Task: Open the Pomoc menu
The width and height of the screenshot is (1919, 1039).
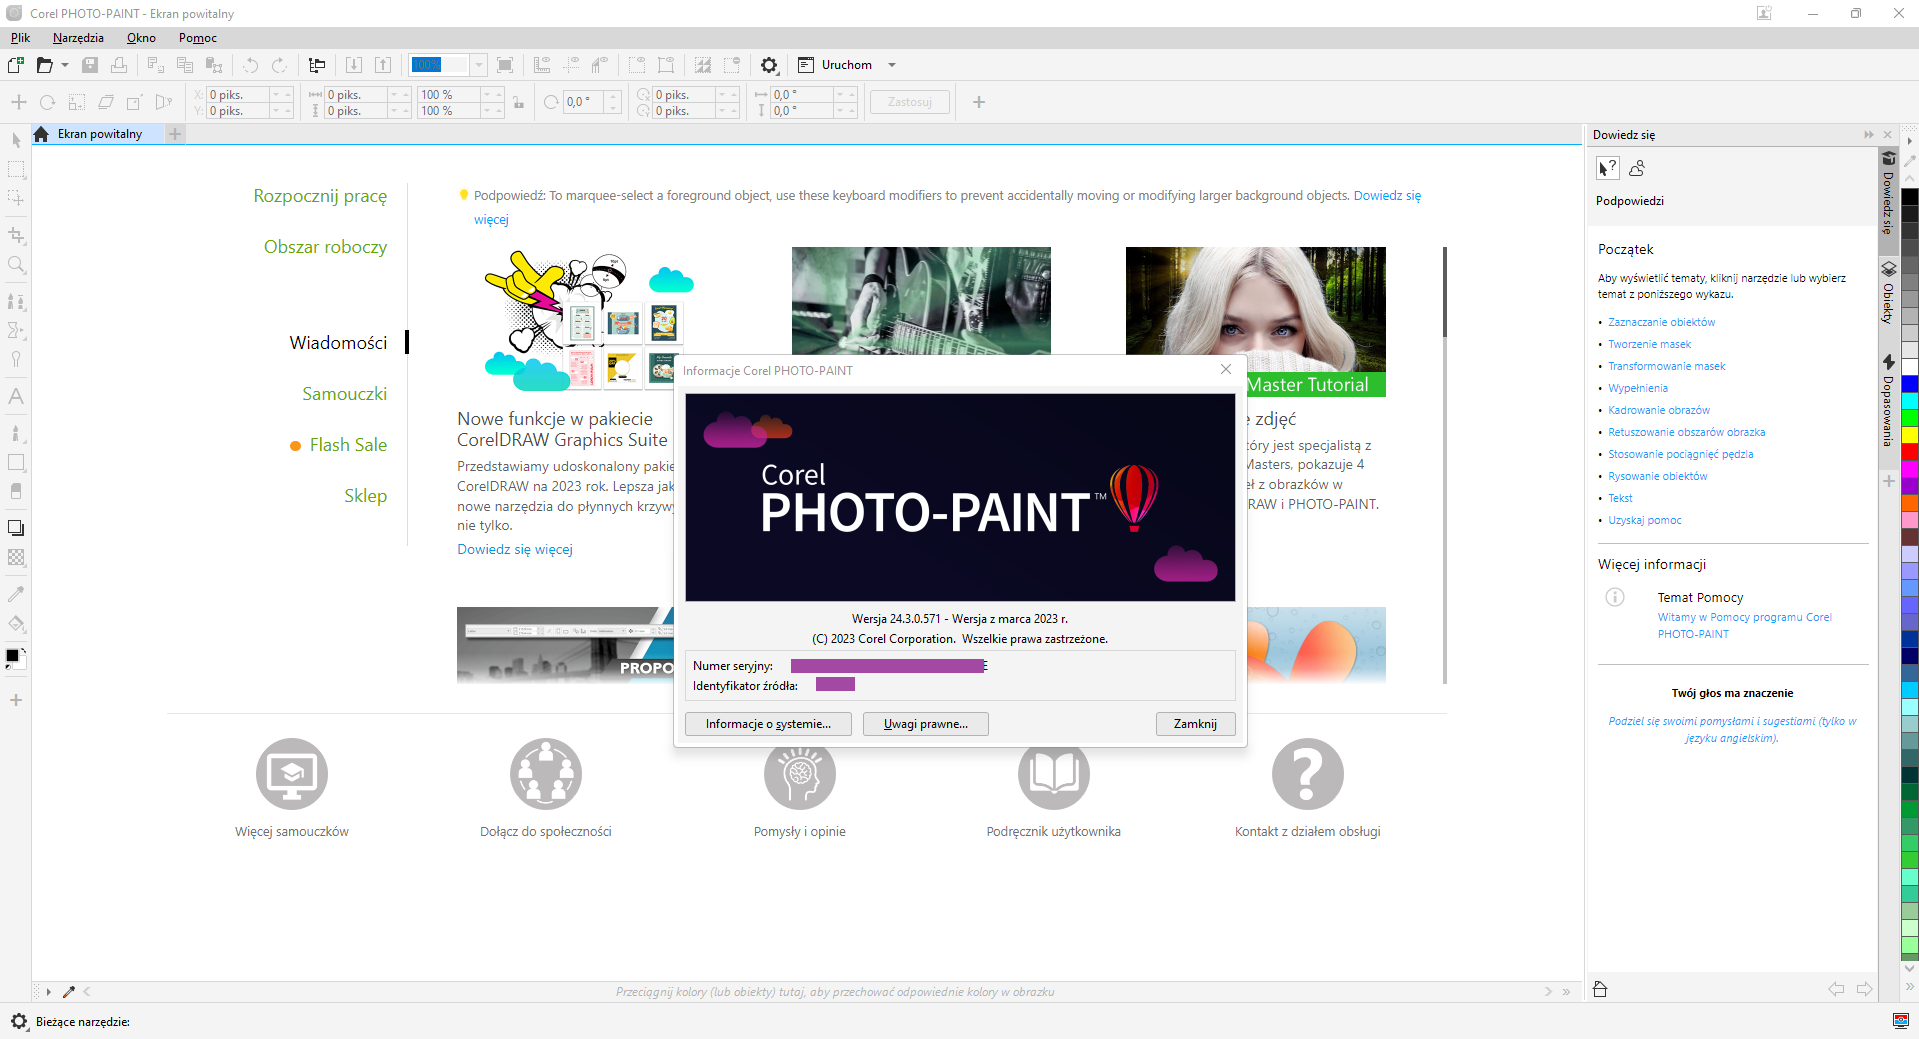Action: [198, 38]
